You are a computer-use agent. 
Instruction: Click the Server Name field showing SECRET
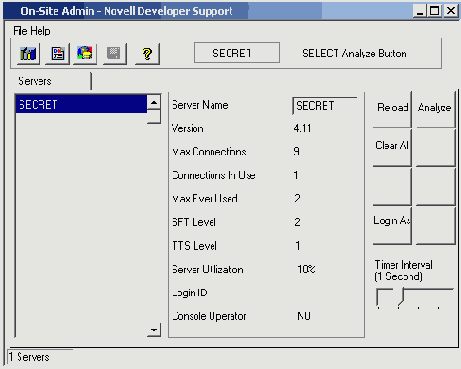tap(325, 106)
